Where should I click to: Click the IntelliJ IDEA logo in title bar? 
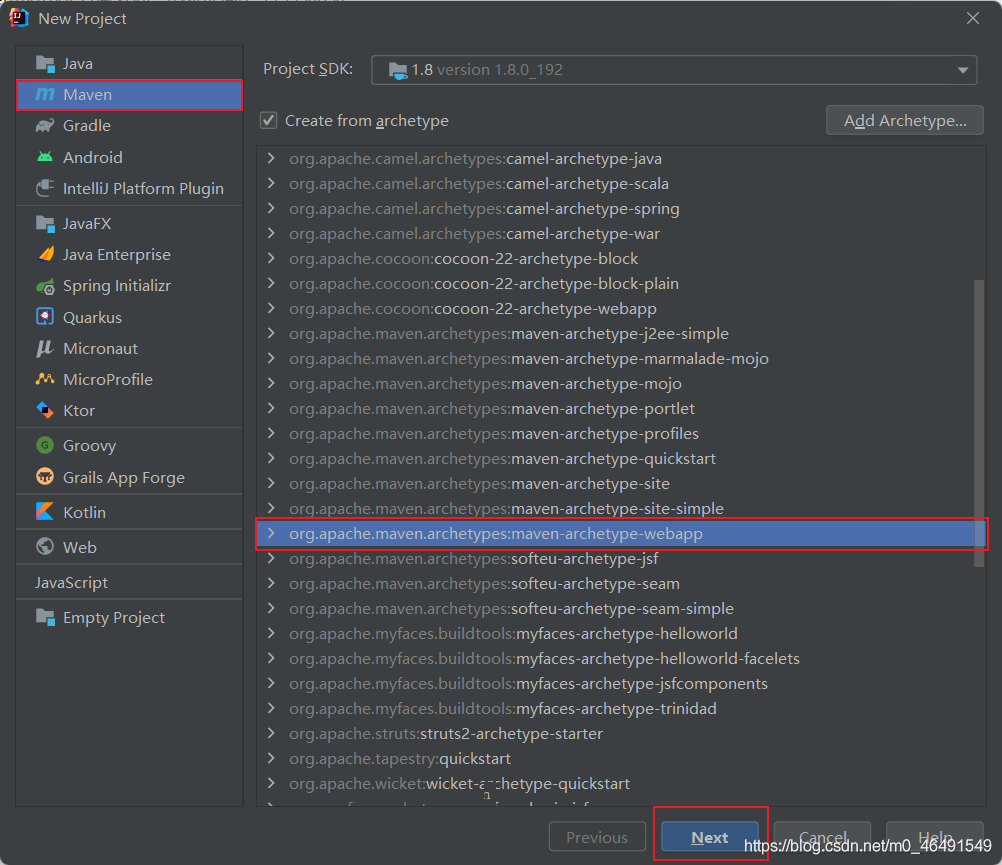point(19,18)
